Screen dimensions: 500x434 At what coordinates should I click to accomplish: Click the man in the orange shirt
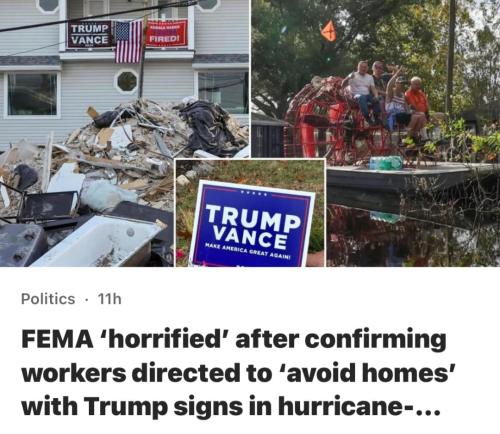pos(417,107)
